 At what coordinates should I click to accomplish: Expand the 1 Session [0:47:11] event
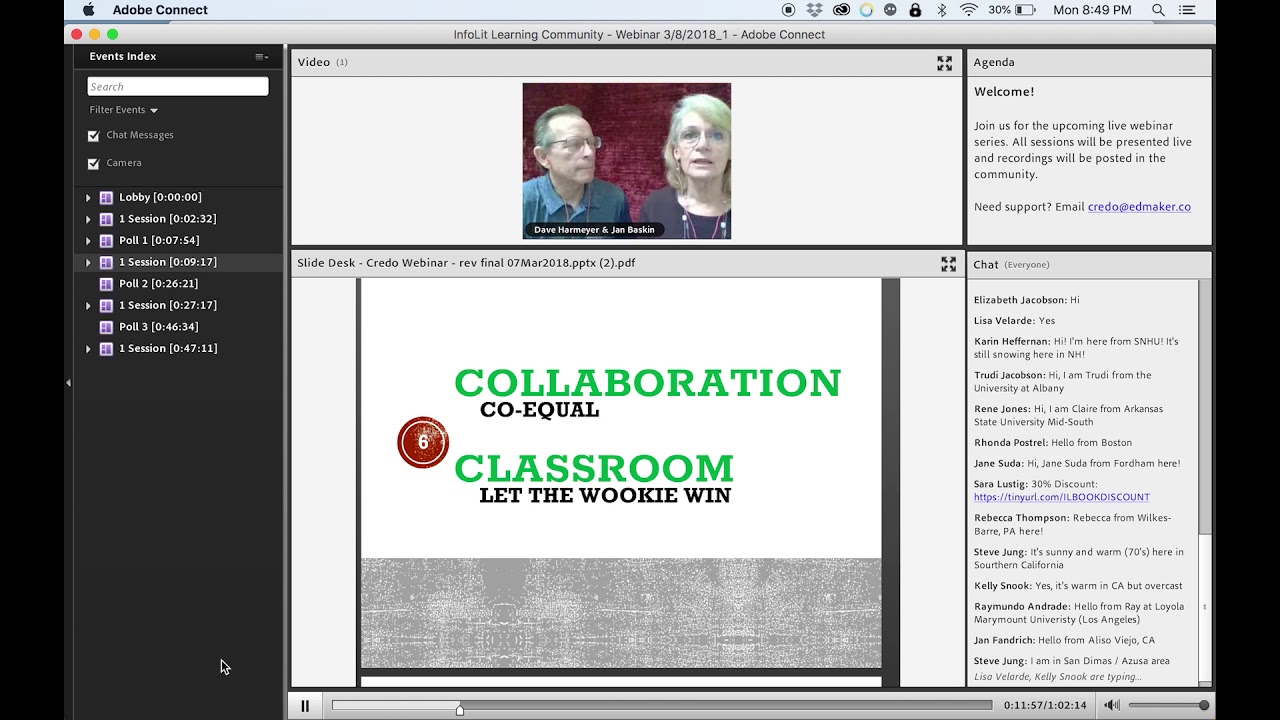pos(88,349)
